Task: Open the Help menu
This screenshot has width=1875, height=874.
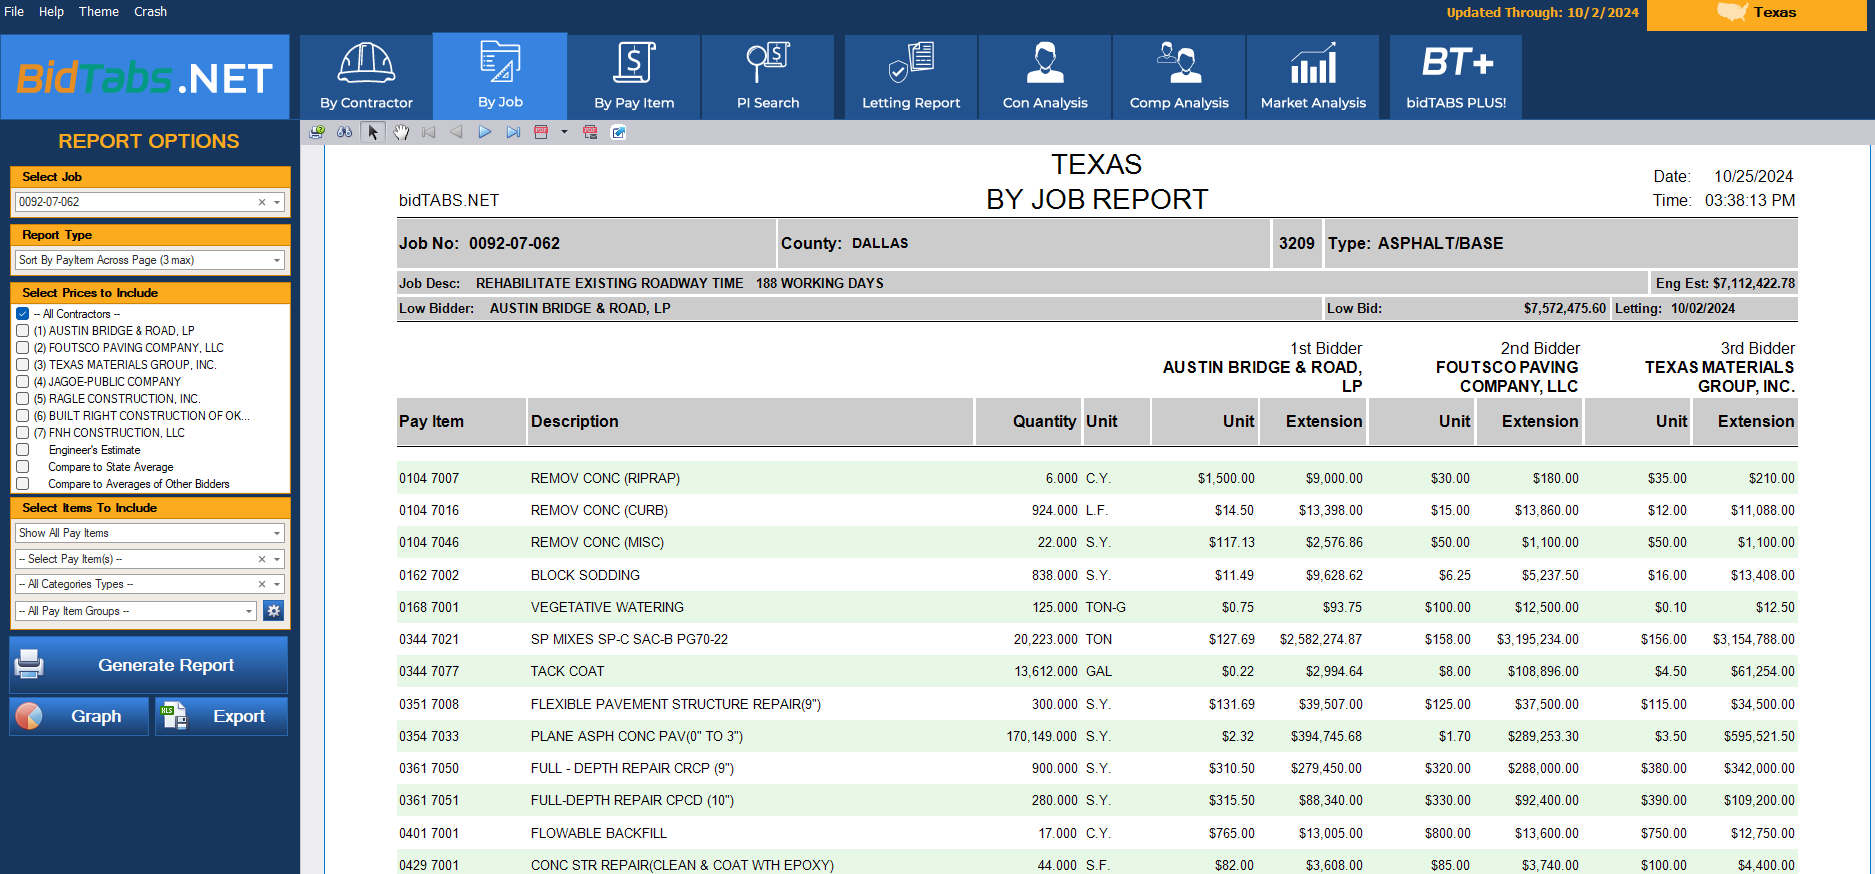Action: coord(51,12)
